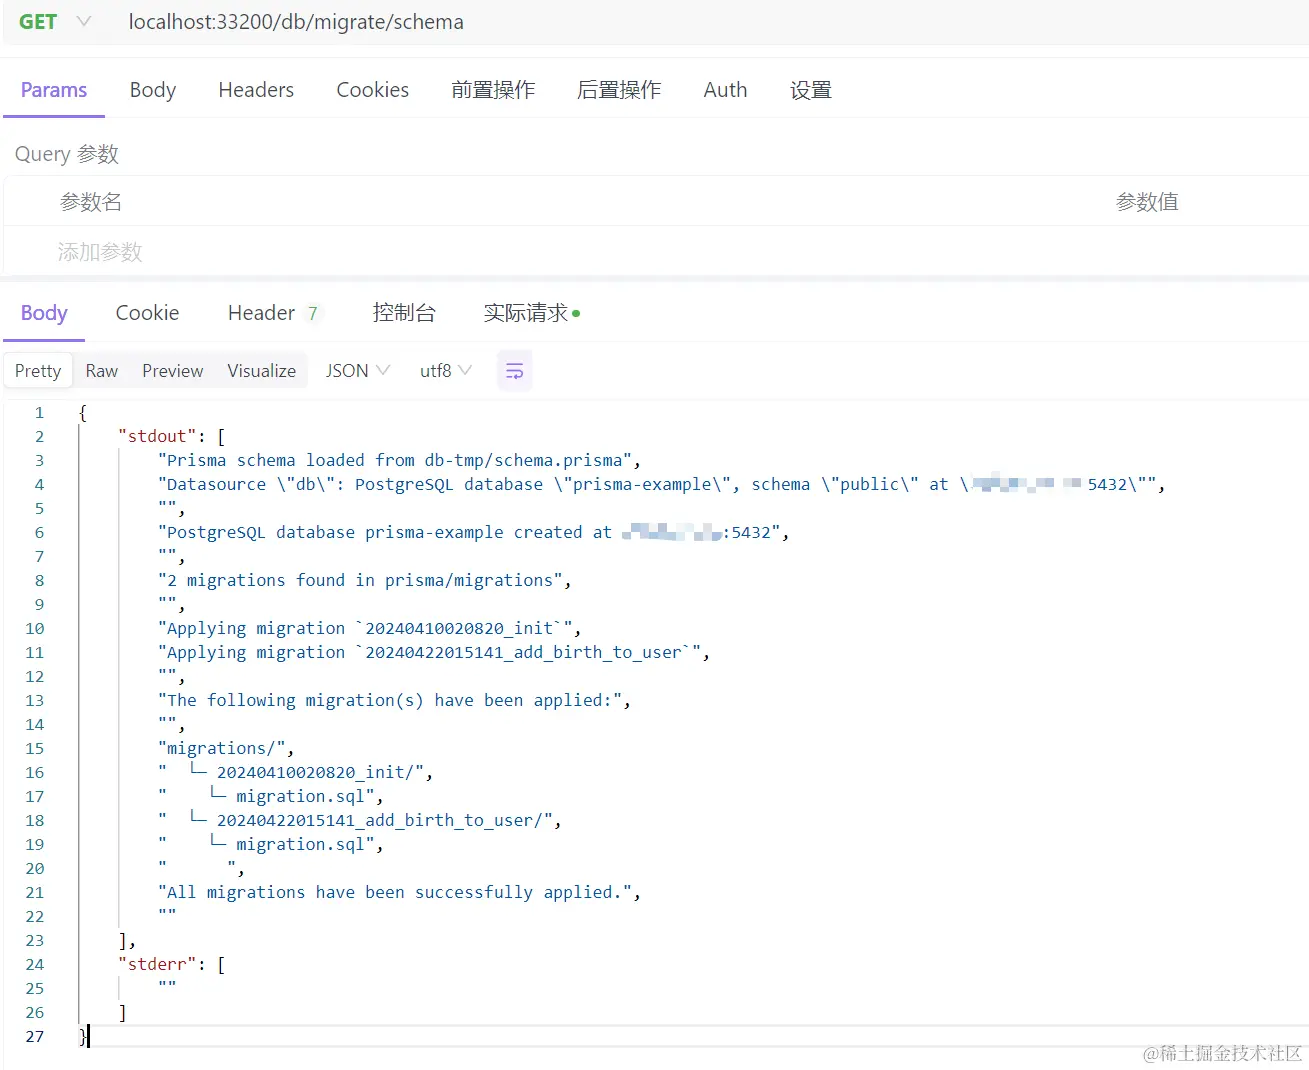Click line number 27 in gutter
The height and width of the screenshot is (1070, 1309).
[35, 1037]
